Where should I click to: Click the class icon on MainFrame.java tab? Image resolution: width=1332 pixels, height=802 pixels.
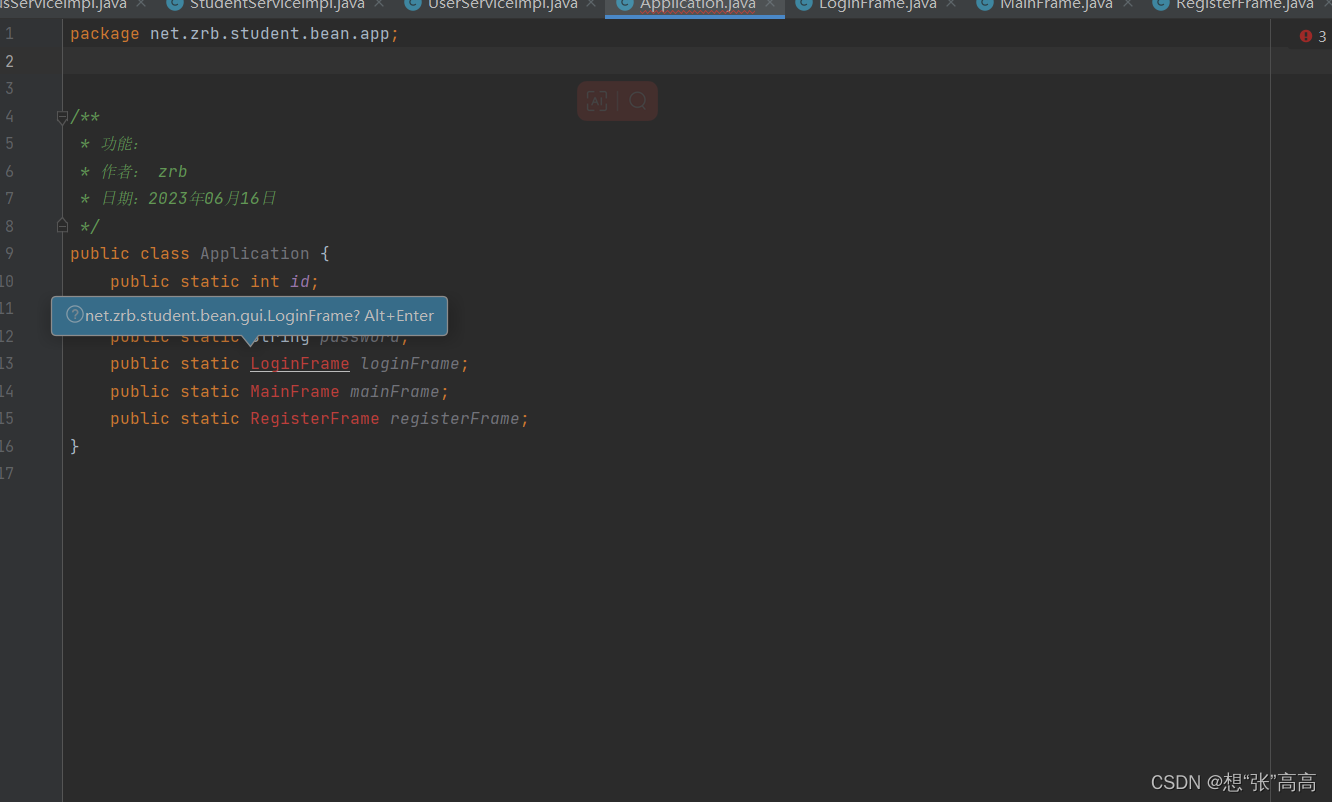pos(984,4)
